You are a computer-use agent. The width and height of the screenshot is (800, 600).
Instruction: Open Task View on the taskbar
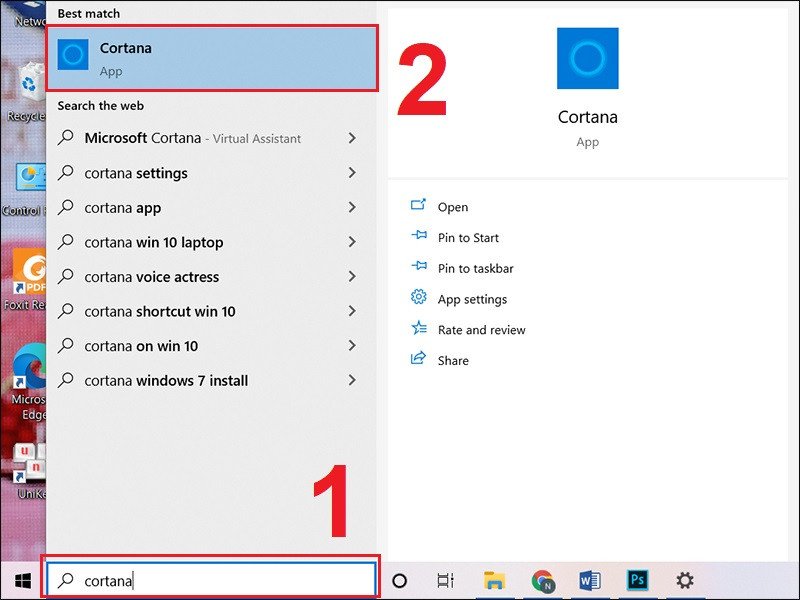[443, 581]
